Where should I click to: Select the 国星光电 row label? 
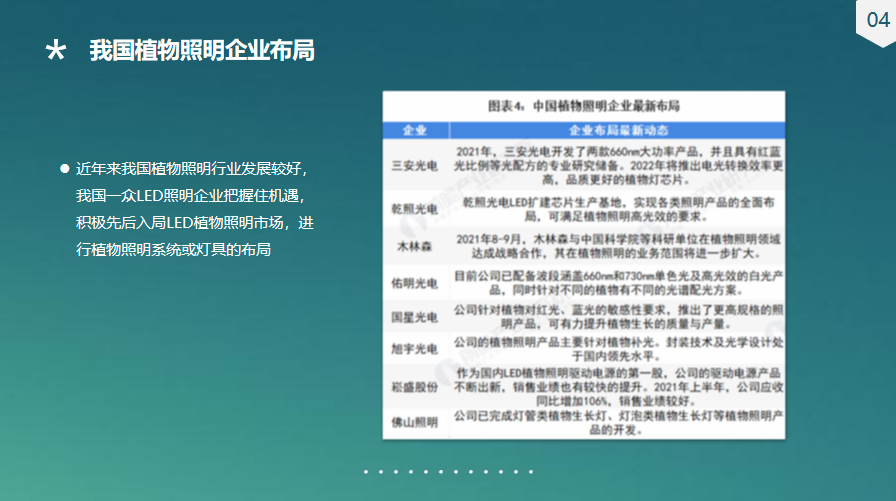pos(415,317)
